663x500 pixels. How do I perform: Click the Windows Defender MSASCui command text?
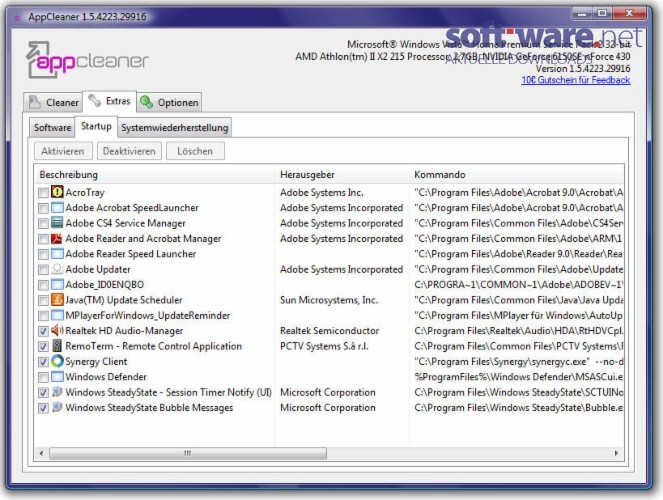coord(519,377)
